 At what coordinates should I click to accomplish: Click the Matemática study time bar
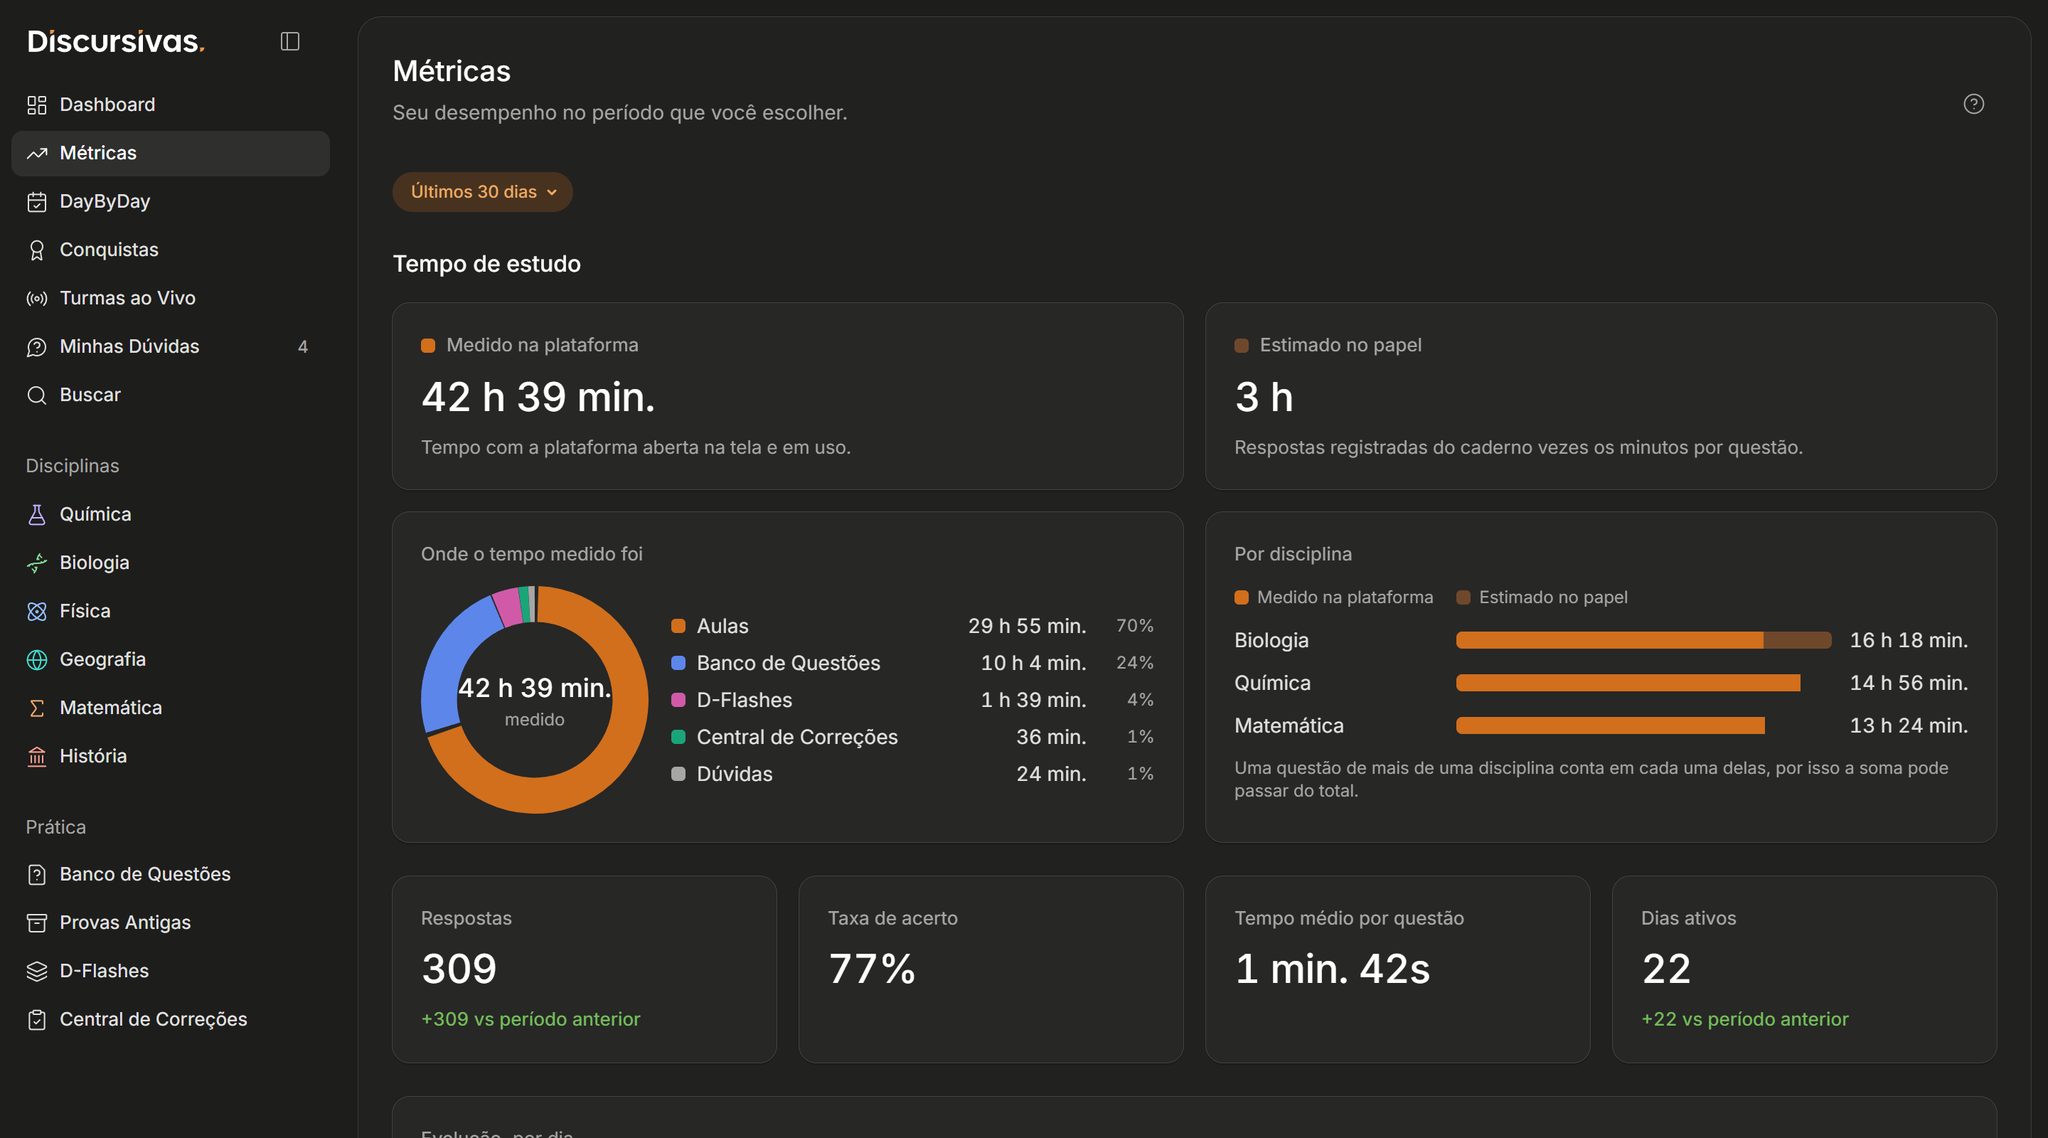click(1610, 726)
